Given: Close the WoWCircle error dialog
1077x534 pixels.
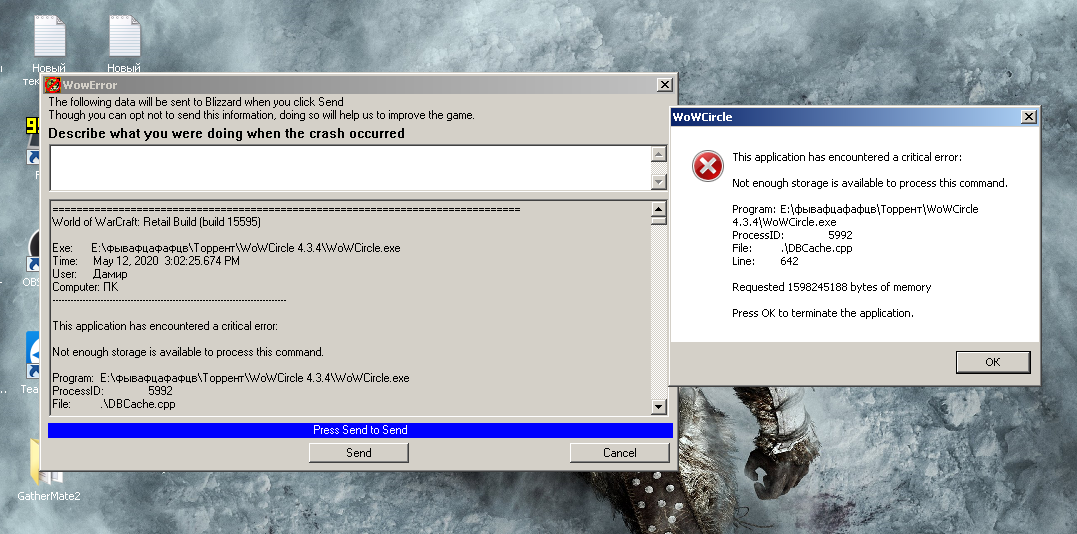Looking at the screenshot, I should pyautogui.click(x=1028, y=117).
